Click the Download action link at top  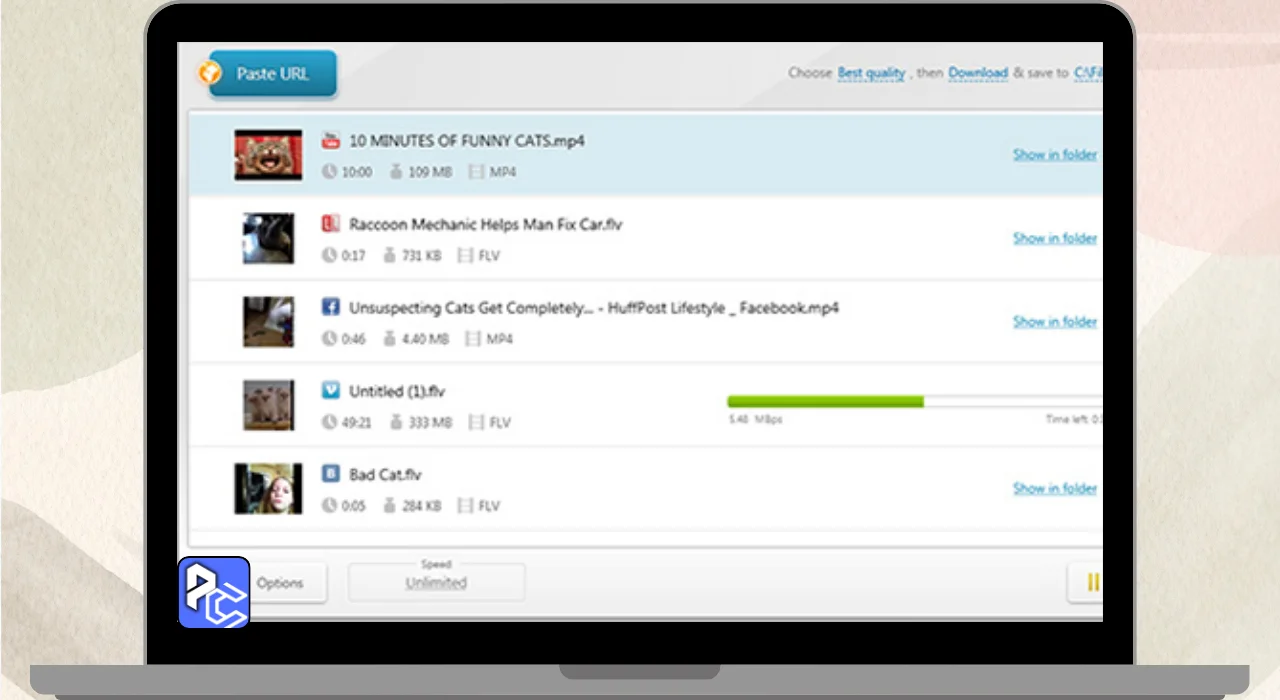tap(978, 73)
